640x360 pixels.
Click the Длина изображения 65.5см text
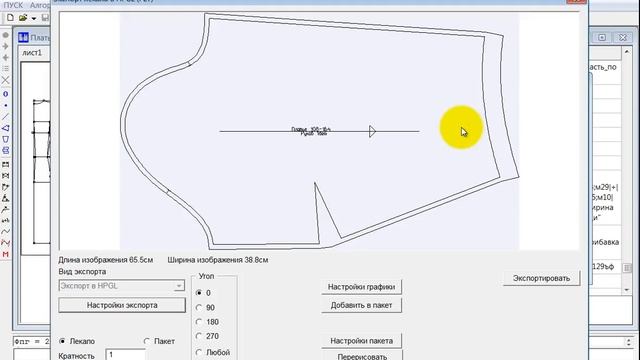pos(106,260)
